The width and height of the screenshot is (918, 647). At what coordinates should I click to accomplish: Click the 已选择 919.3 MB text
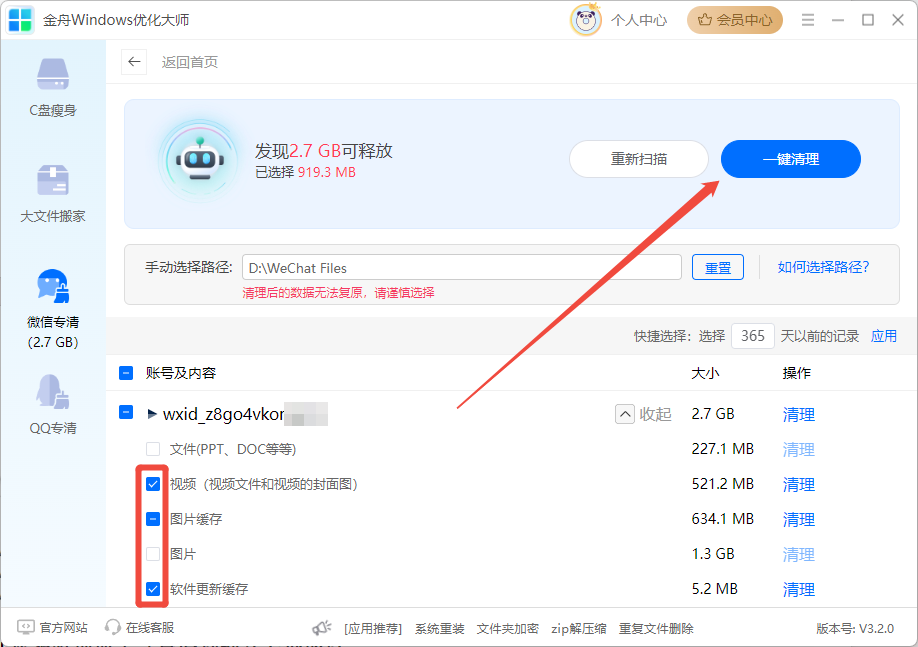coord(306,172)
